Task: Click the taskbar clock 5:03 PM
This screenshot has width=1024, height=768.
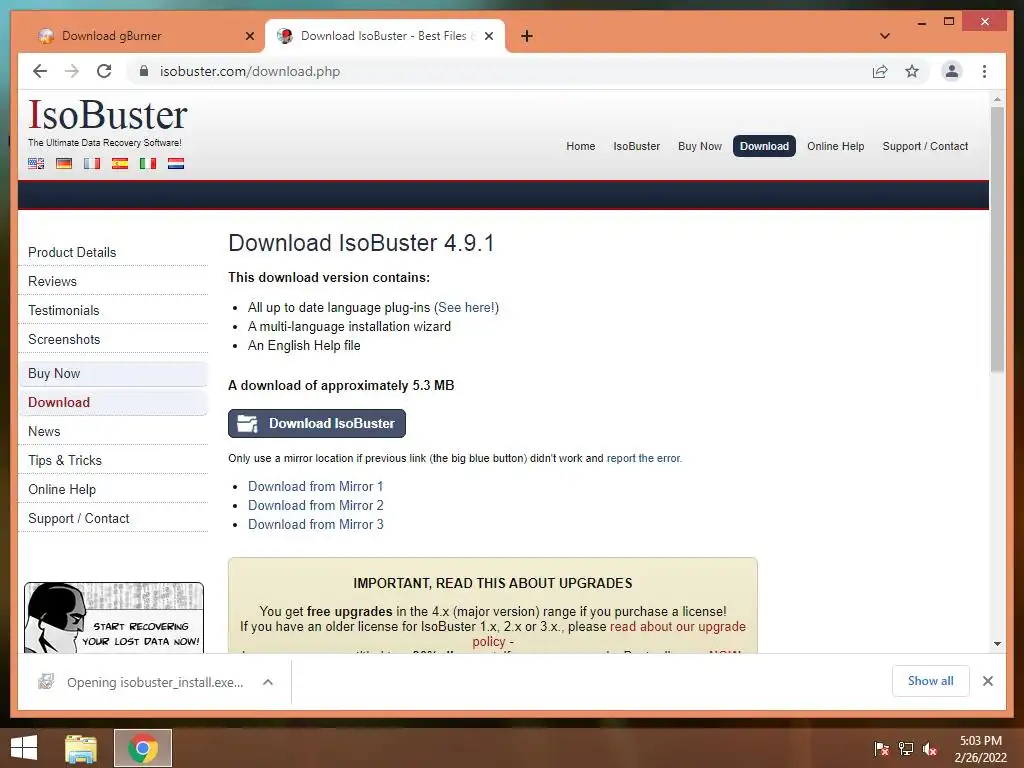Action: [x=980, y=741]
